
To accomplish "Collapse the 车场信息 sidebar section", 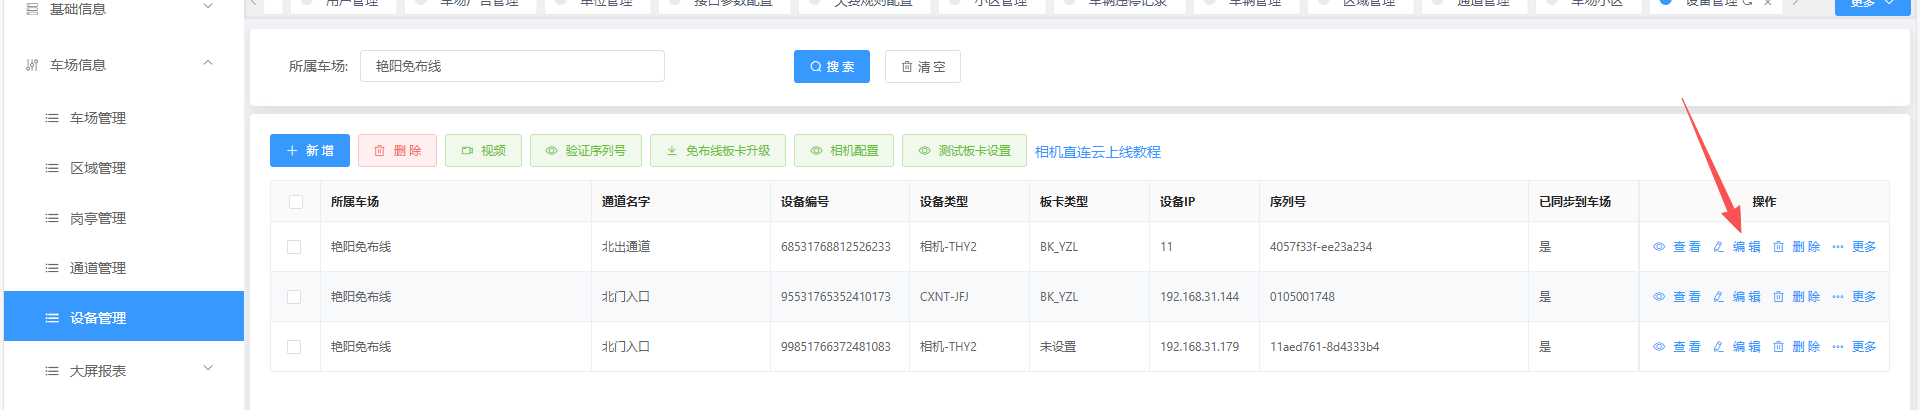I will pyautogui.click(x=123, y=65).
